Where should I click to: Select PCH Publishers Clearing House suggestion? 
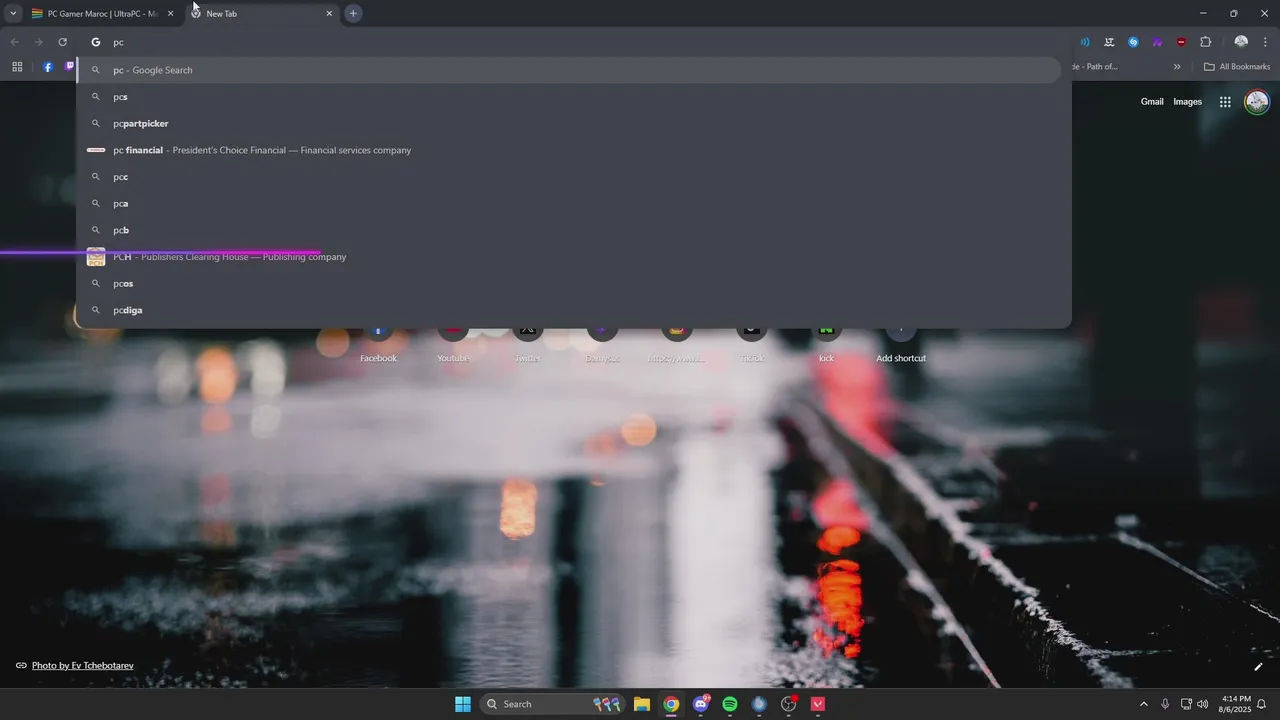click(570, 257)
